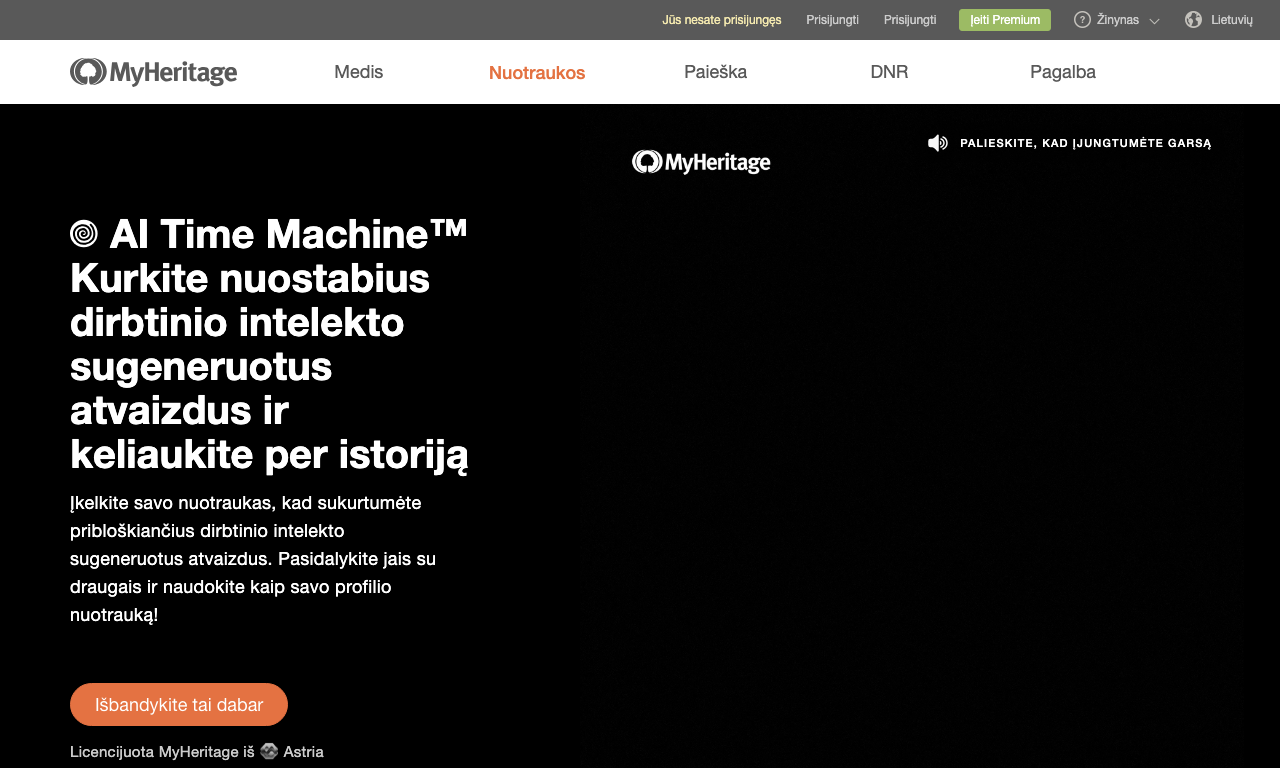Click Prisijungti link beside Įeiti Premium button
Image resolution: width=1280 pixels, height=768 pixels.
[910, 20]
